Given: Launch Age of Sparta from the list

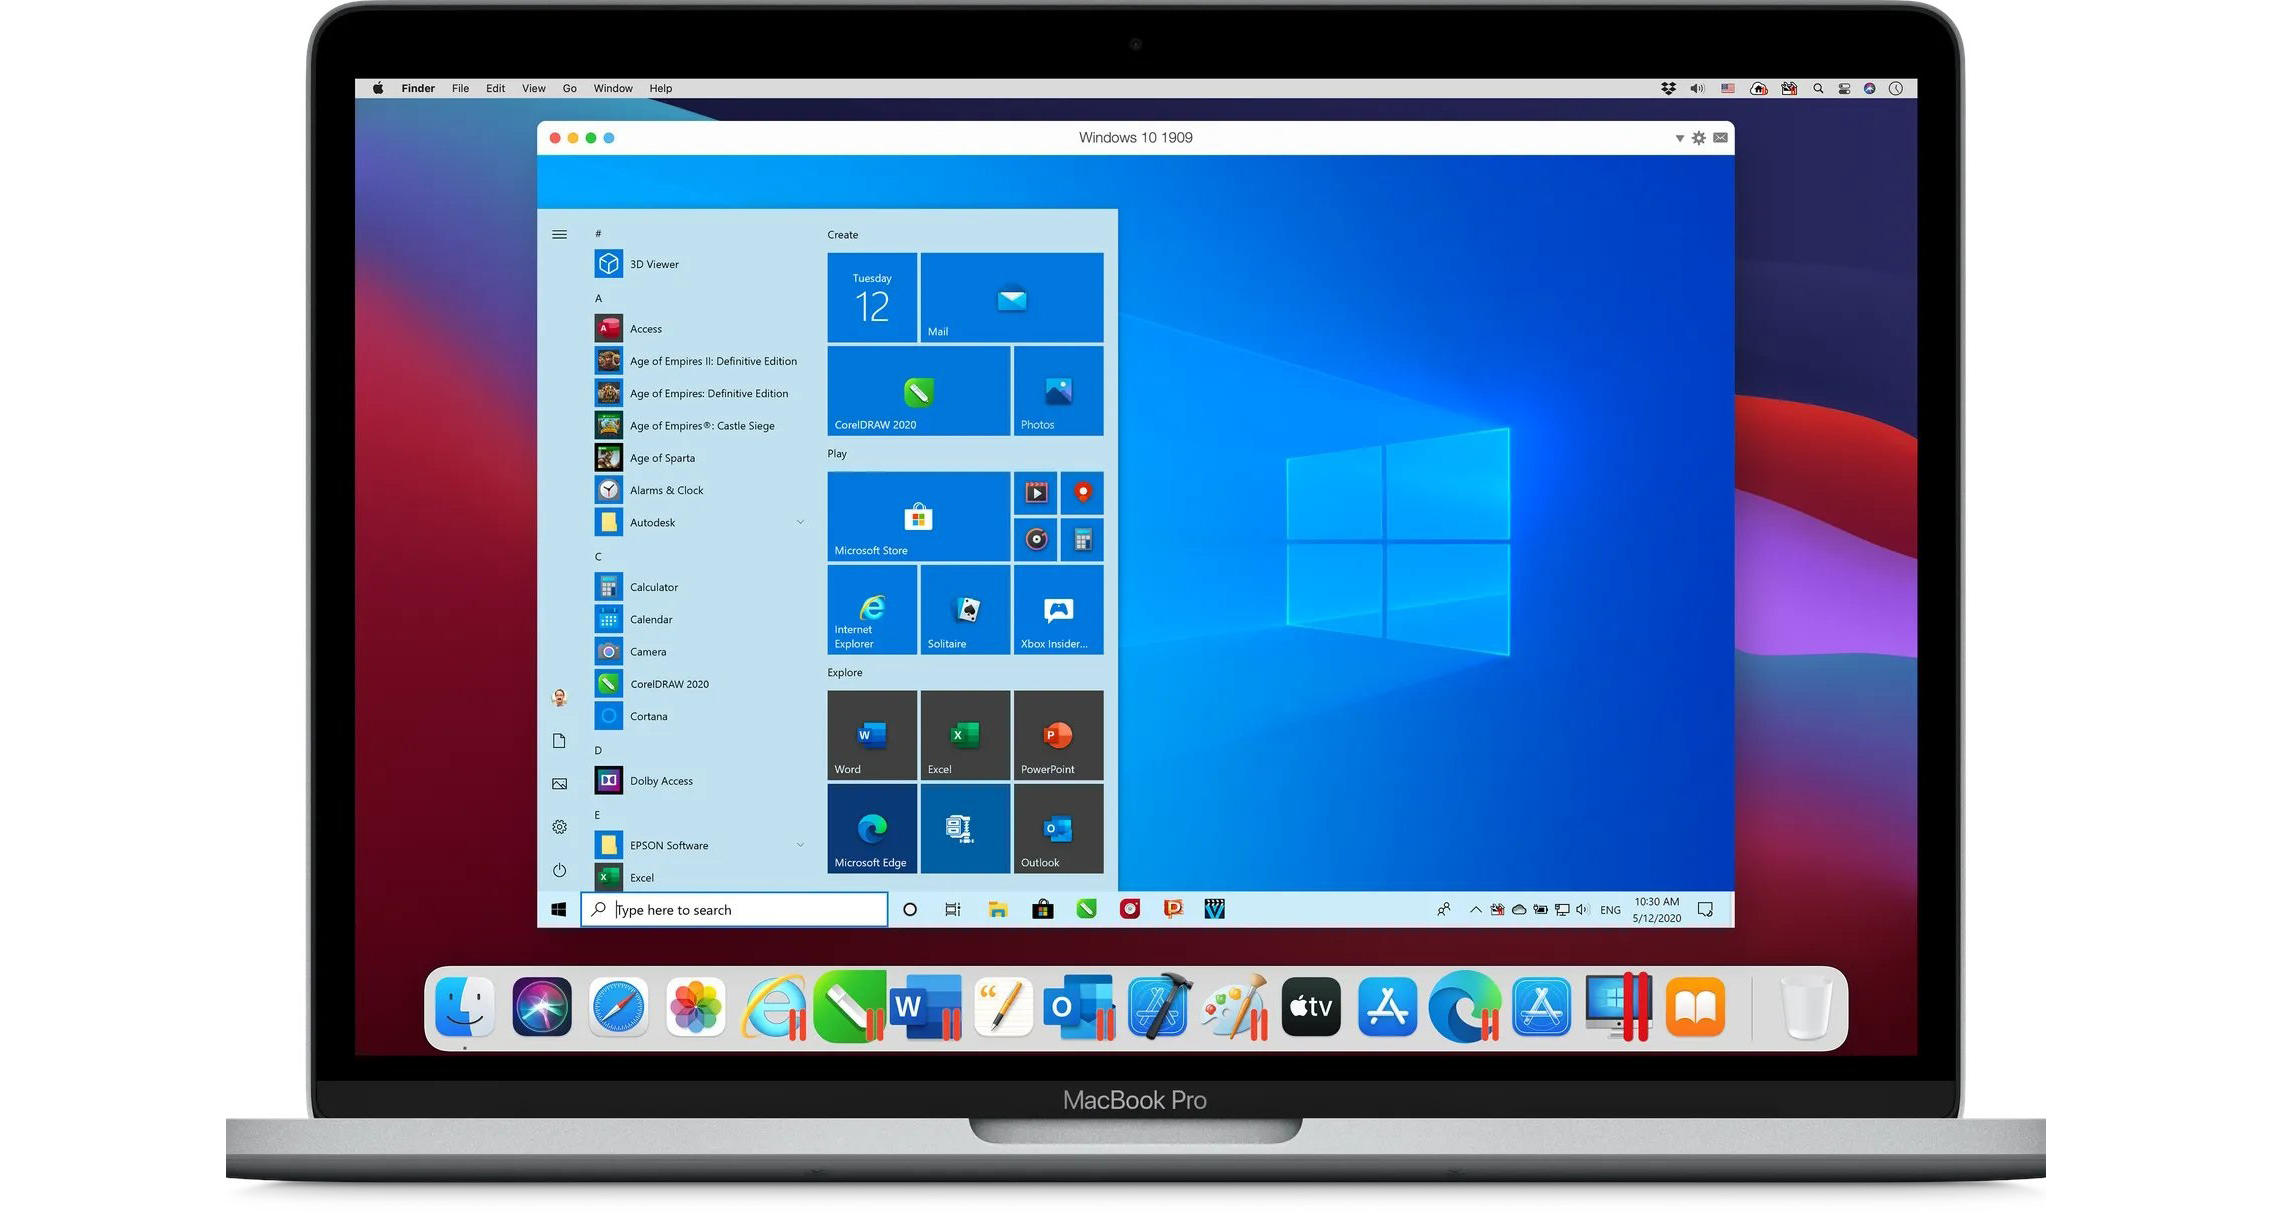Looking at the screenshot, I should (x=662, y=457).
